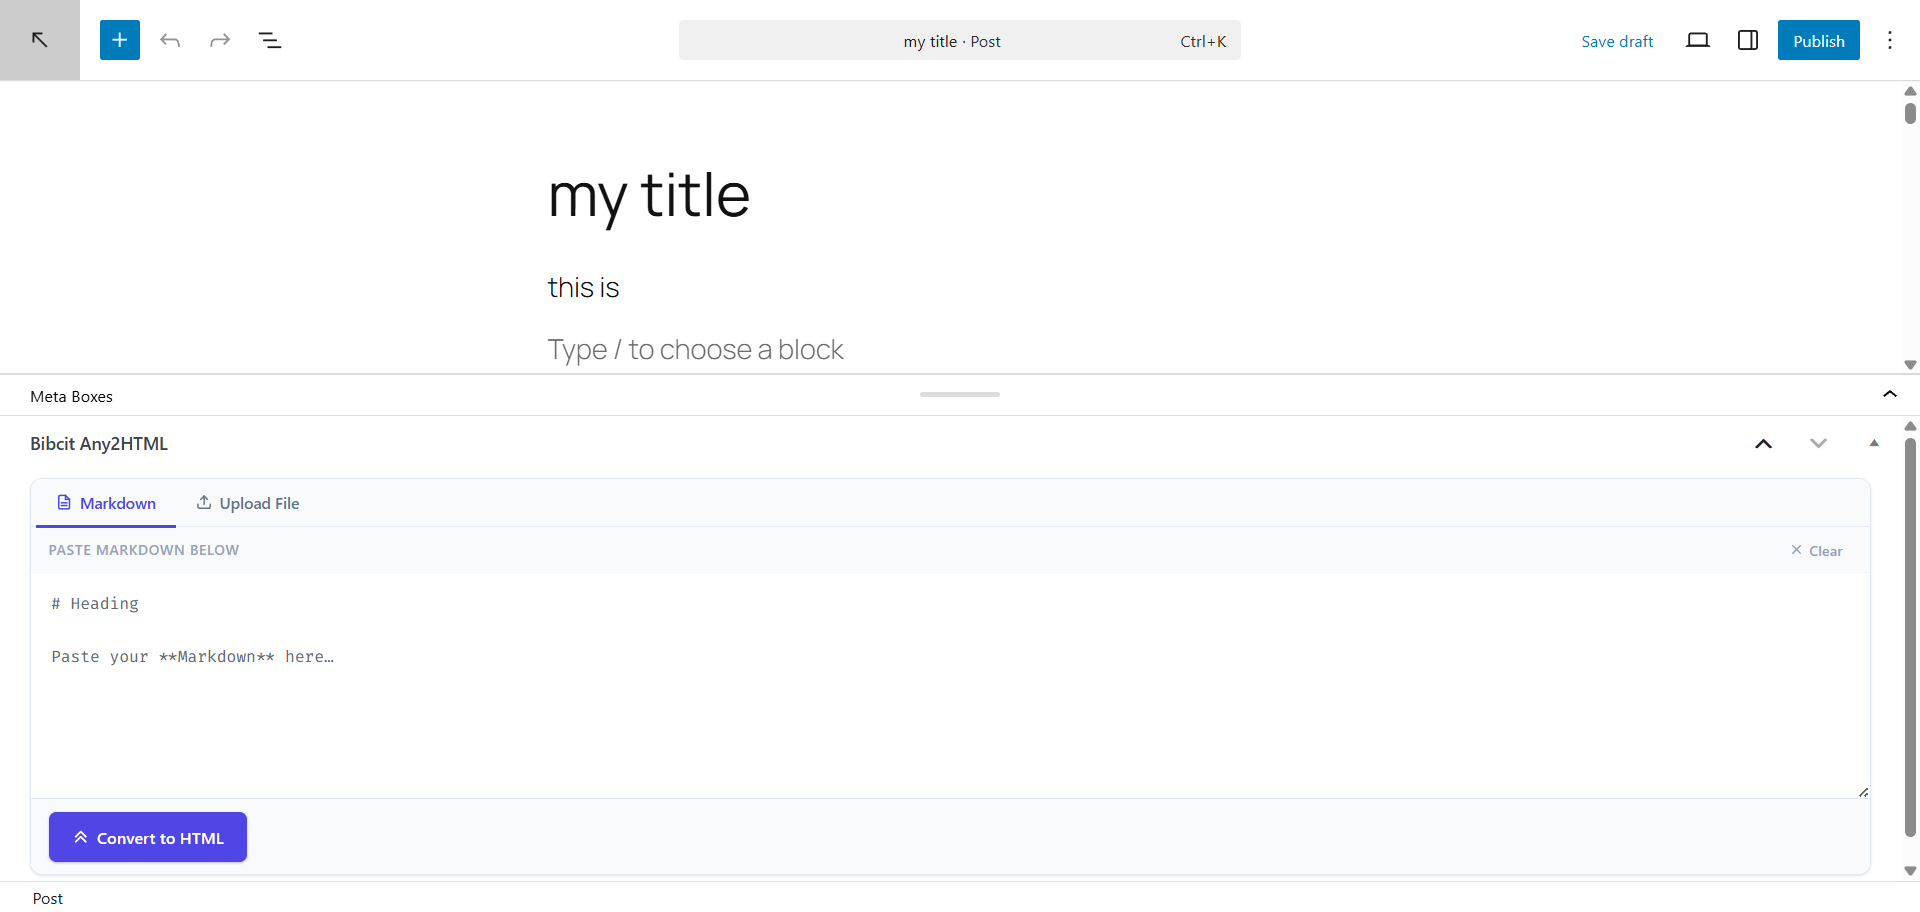
Task: Move Bibcit Any2HTML box down
Action: pyautogui.click(x=1819, y=444)
